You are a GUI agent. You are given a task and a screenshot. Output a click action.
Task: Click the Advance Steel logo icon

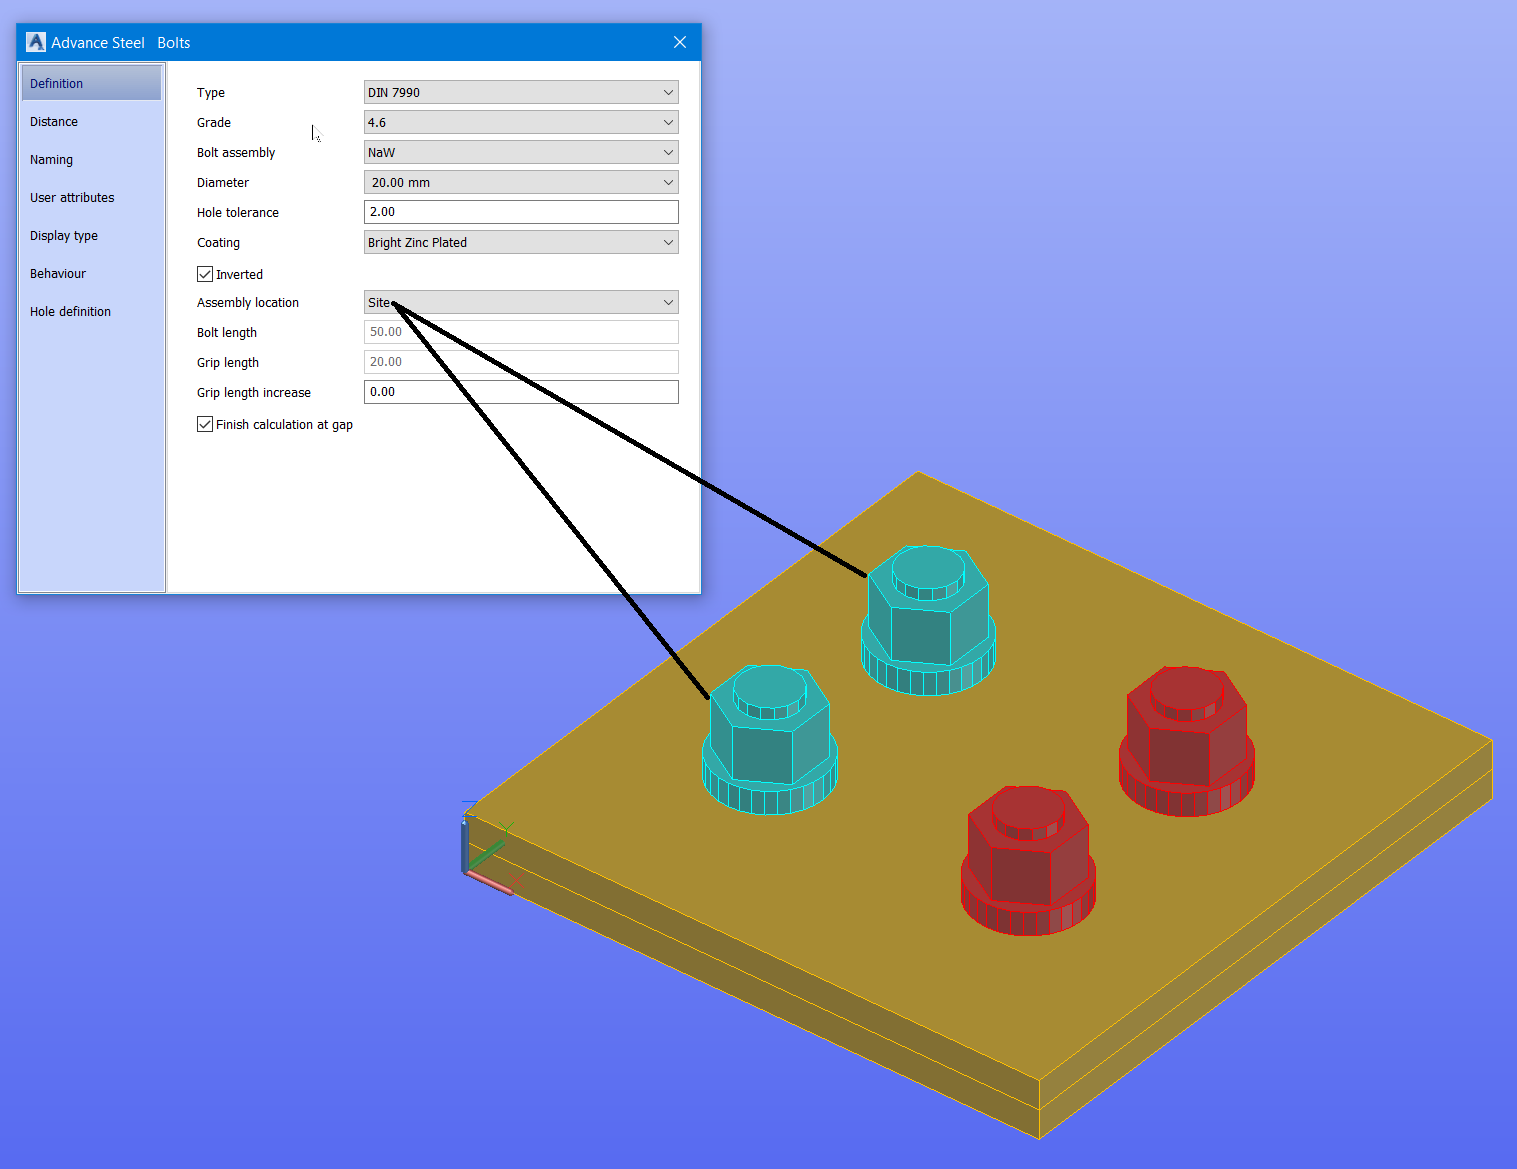tap(35, 41)
